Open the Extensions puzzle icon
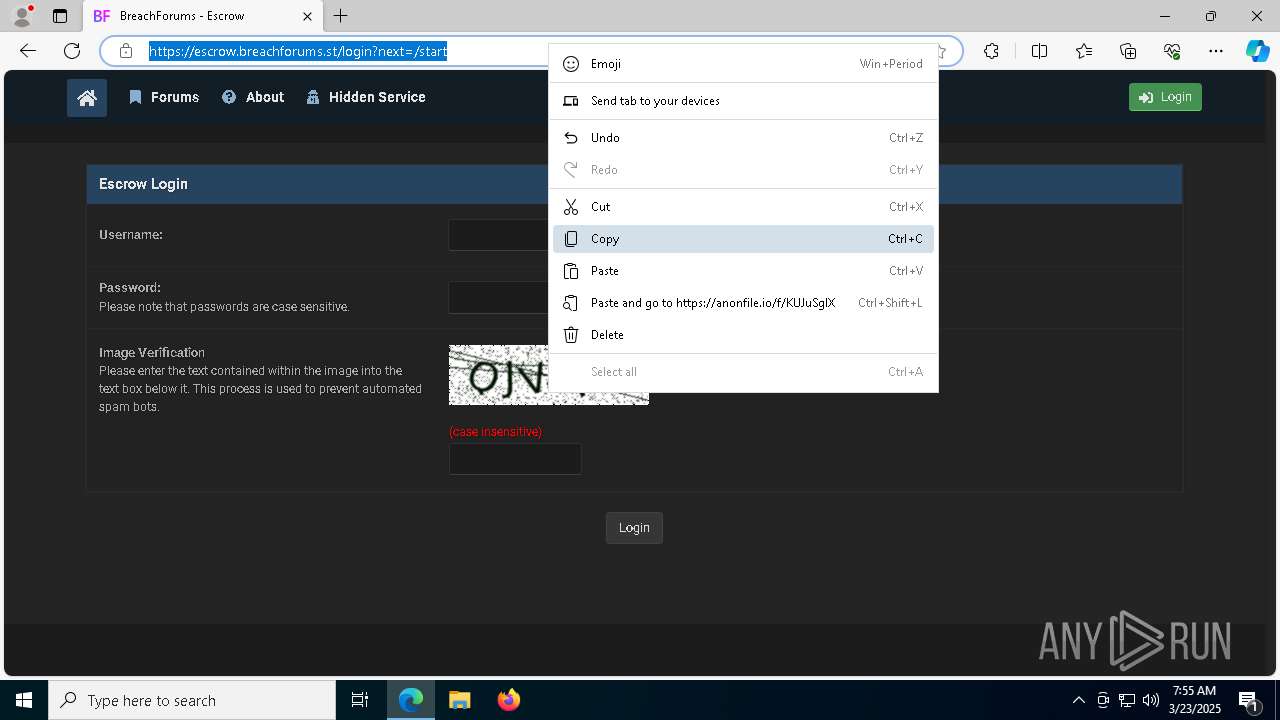The height and width of the screenshot is (720, 1280). tap(991, 51)
